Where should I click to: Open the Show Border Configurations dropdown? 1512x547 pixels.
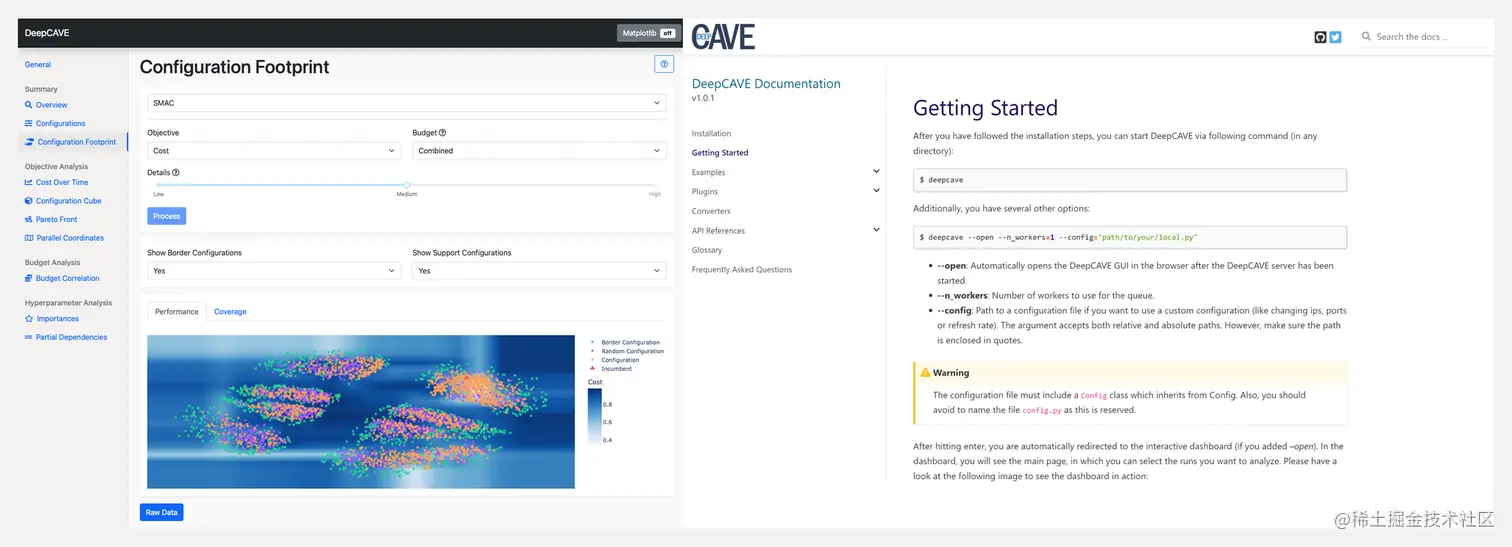(274, 271)
